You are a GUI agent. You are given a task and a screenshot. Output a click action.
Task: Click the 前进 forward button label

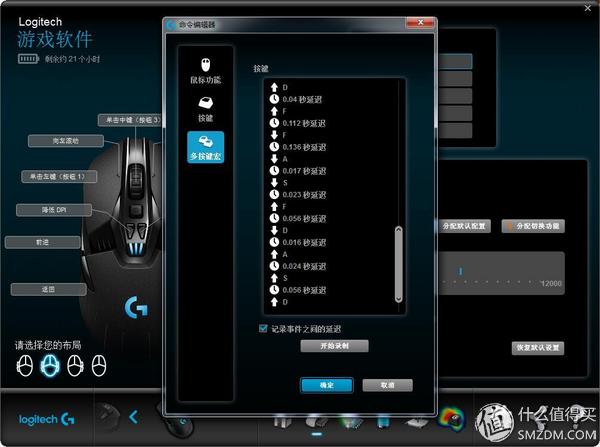coord(42,242)
